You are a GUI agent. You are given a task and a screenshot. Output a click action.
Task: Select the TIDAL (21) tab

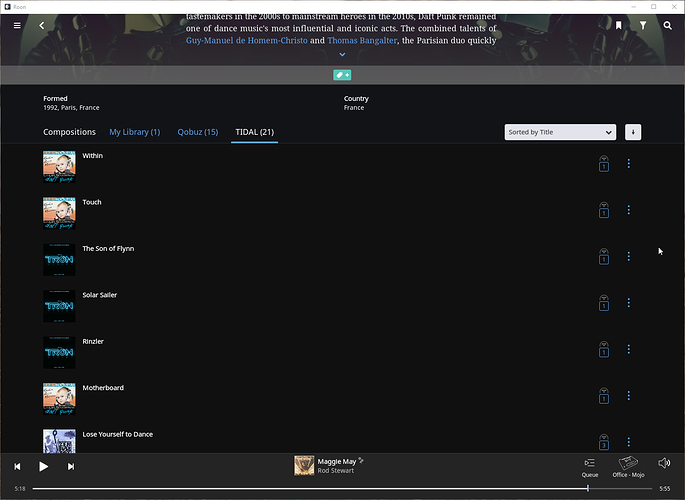click(254, 132)
